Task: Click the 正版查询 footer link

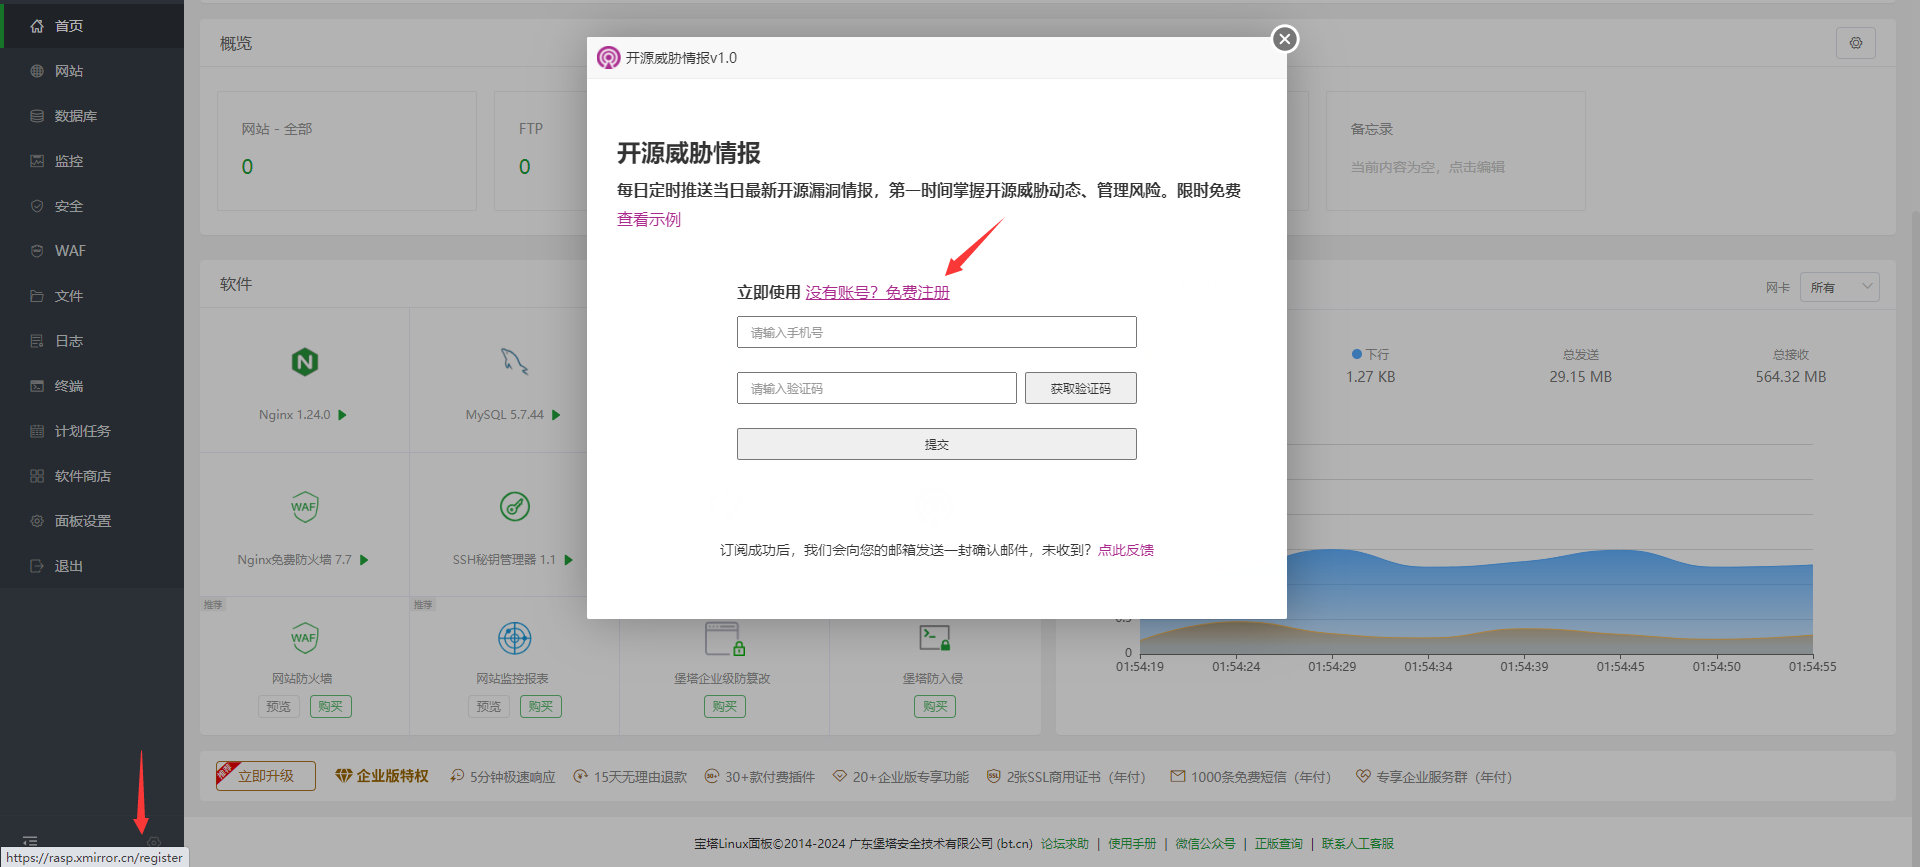Action: point(1279,844)
